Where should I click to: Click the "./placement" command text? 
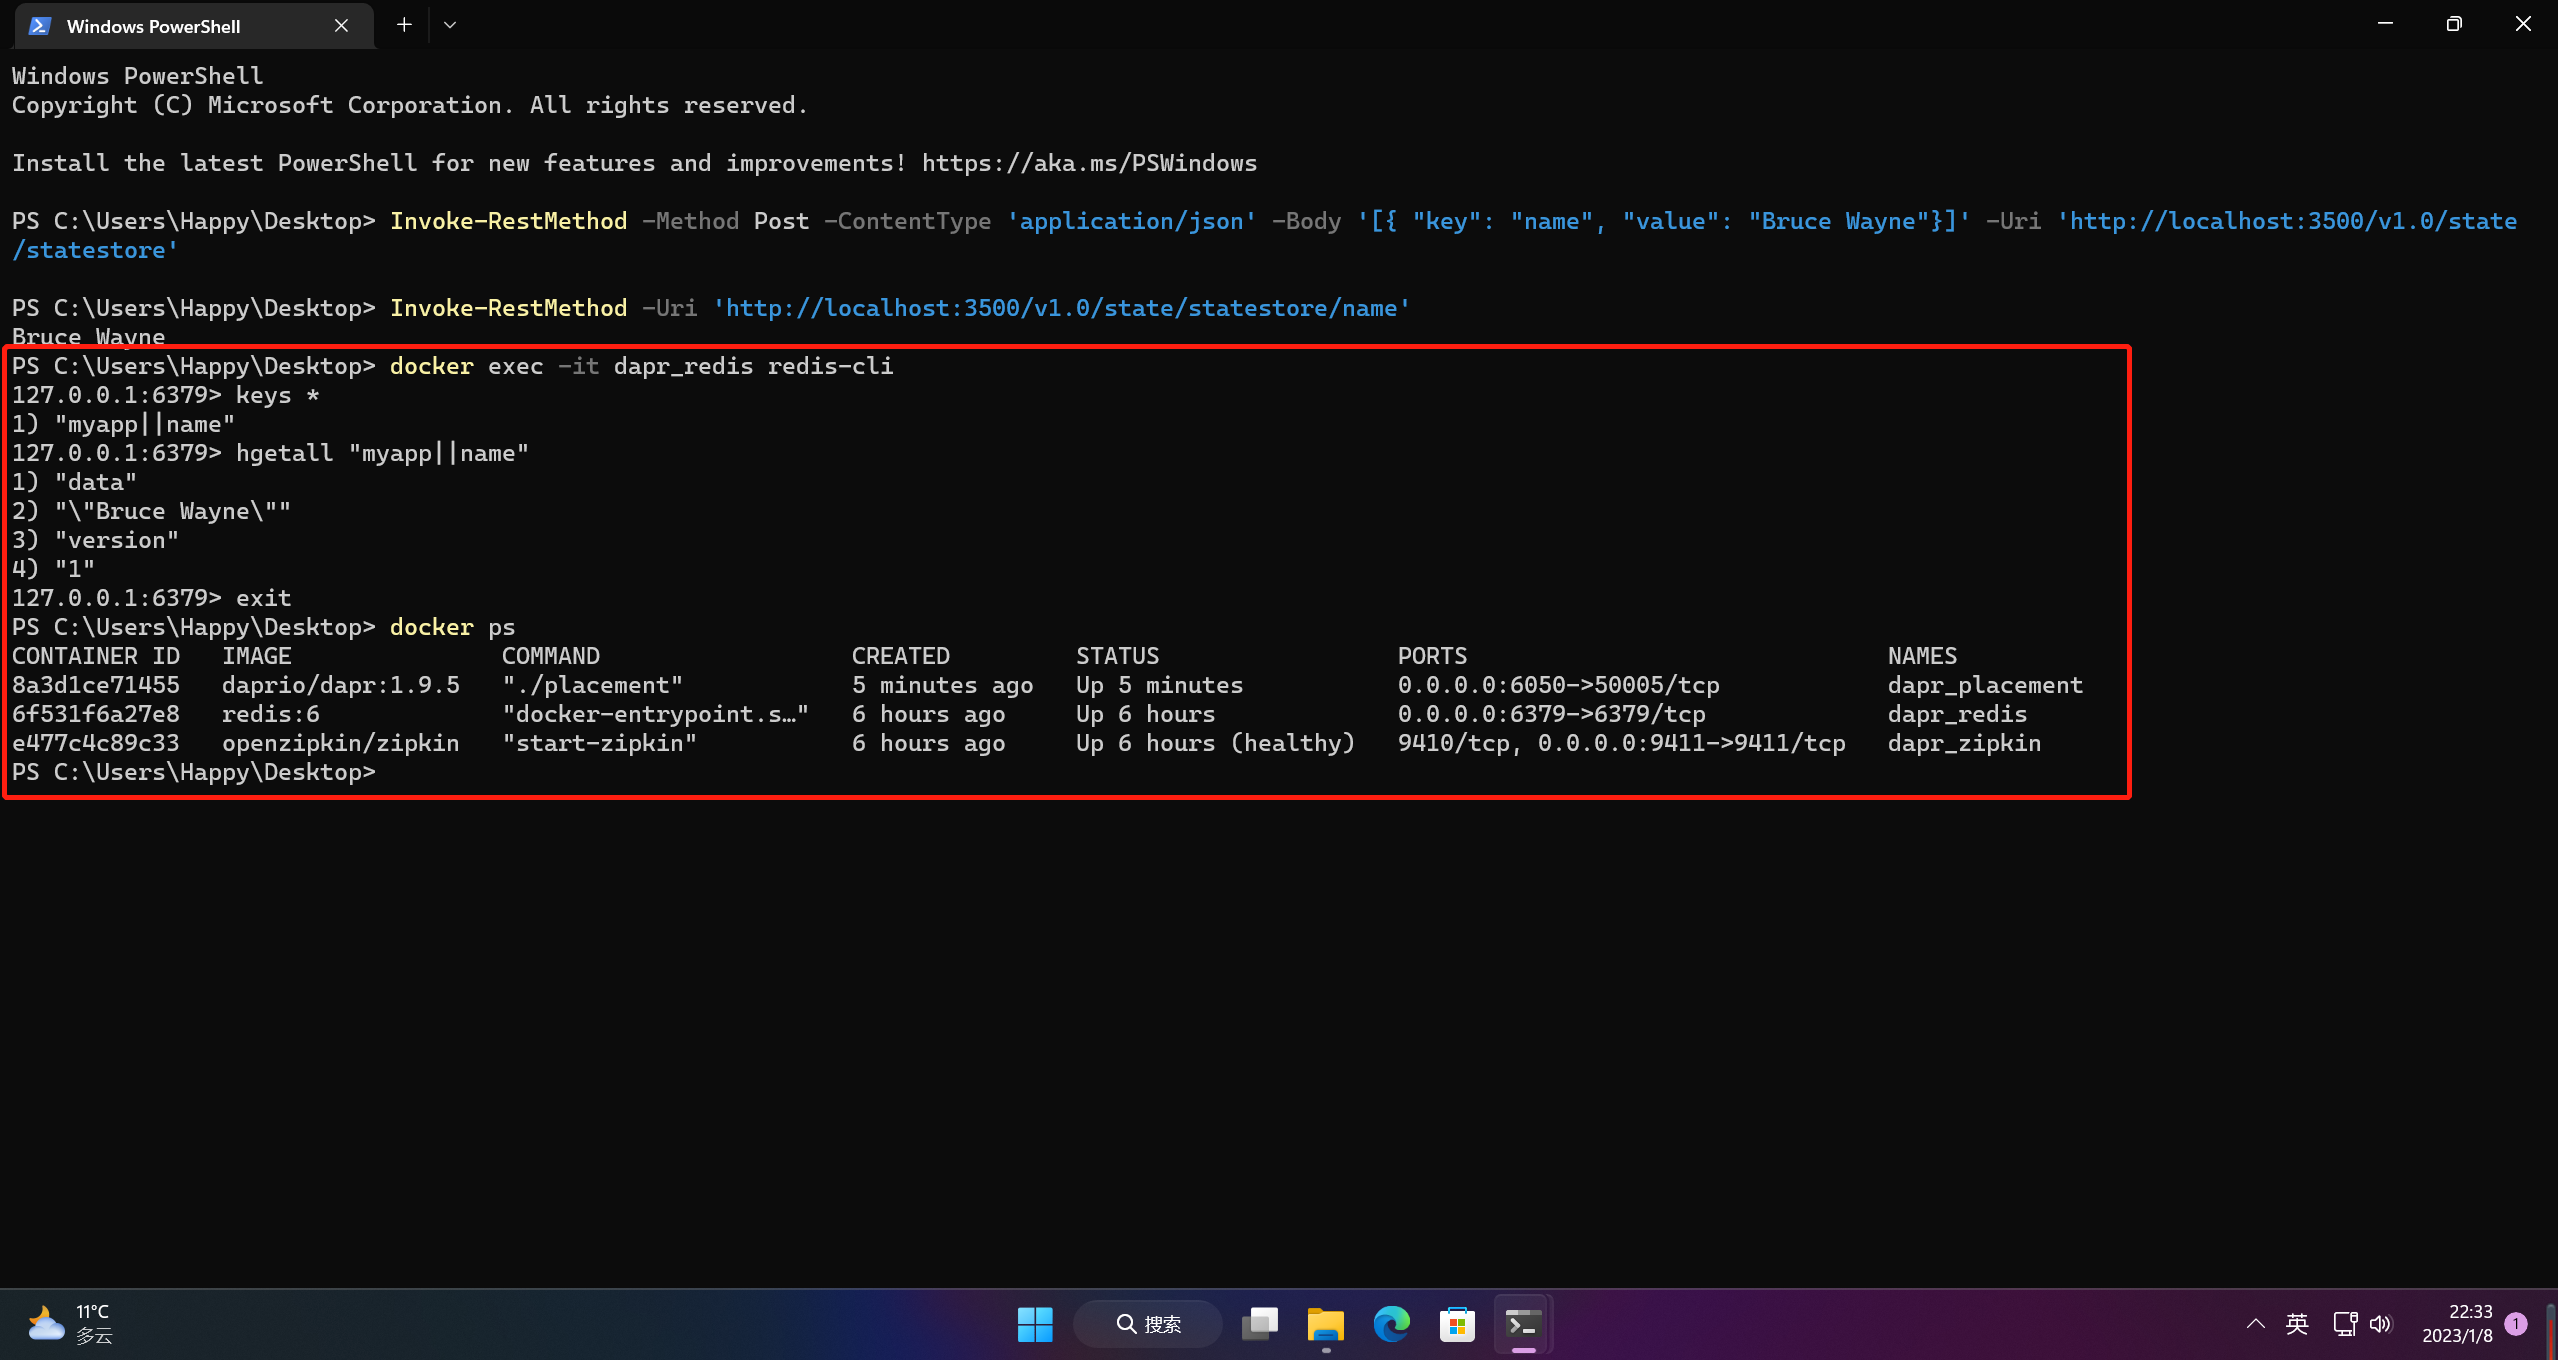592,685
